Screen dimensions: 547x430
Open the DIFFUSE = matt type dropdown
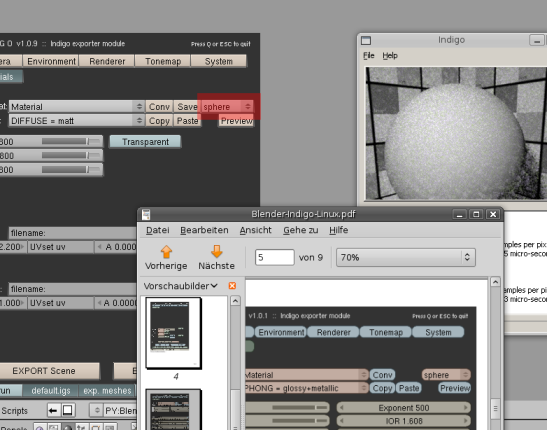tap(76, 121)
